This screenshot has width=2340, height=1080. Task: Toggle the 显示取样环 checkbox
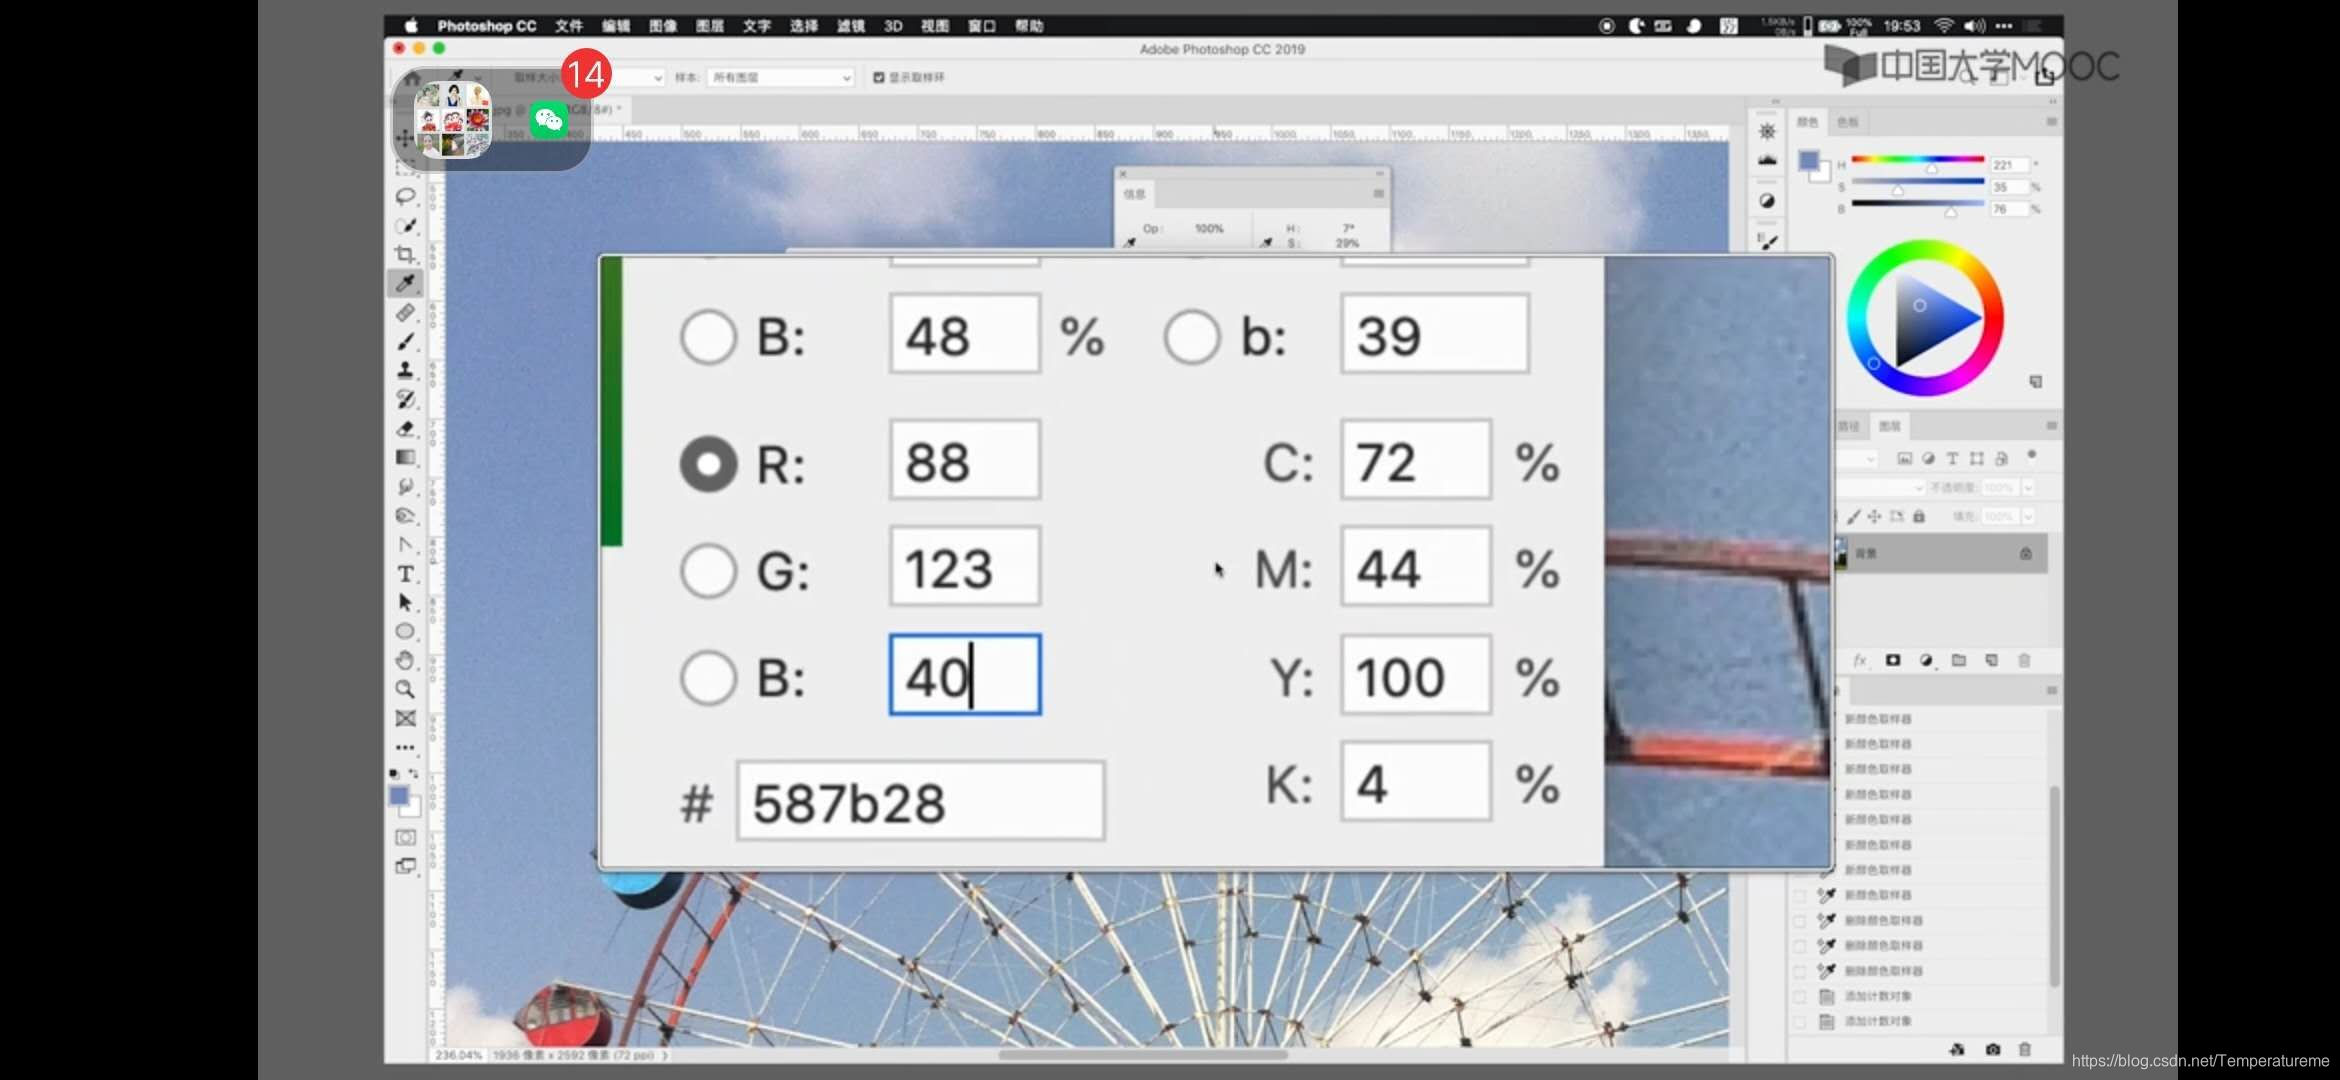(879, 77)
